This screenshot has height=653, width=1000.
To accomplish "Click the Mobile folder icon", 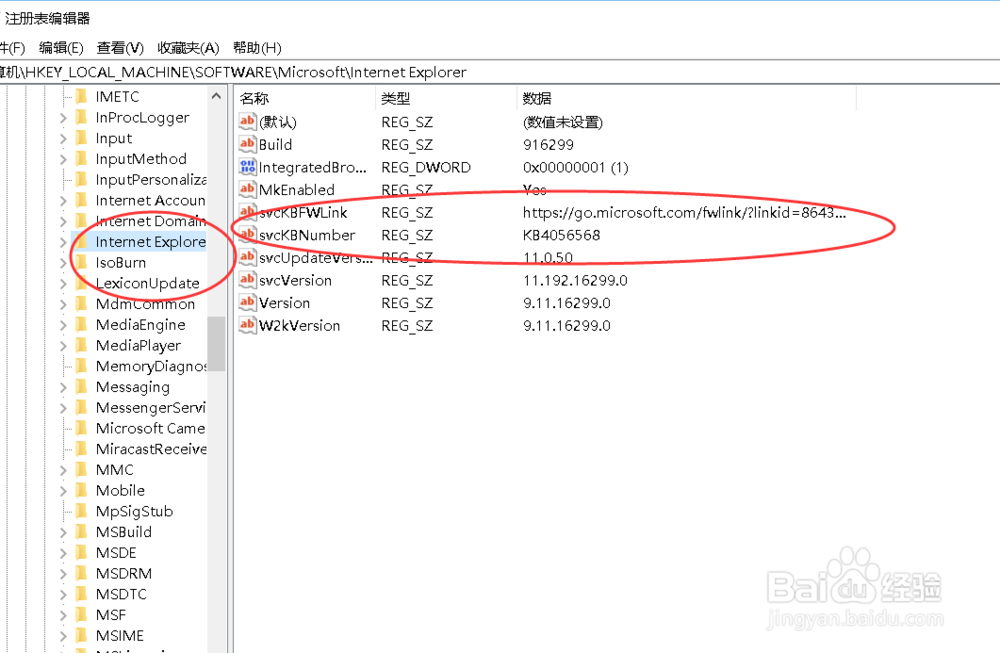I will (x=81, y=490).
